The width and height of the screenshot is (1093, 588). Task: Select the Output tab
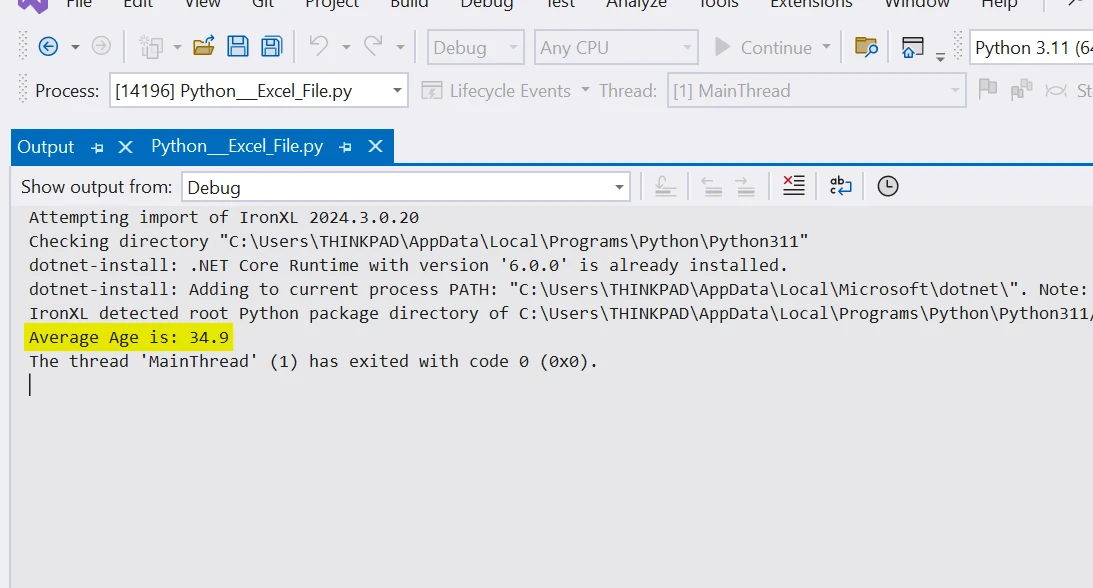click(x=46, y=147)
